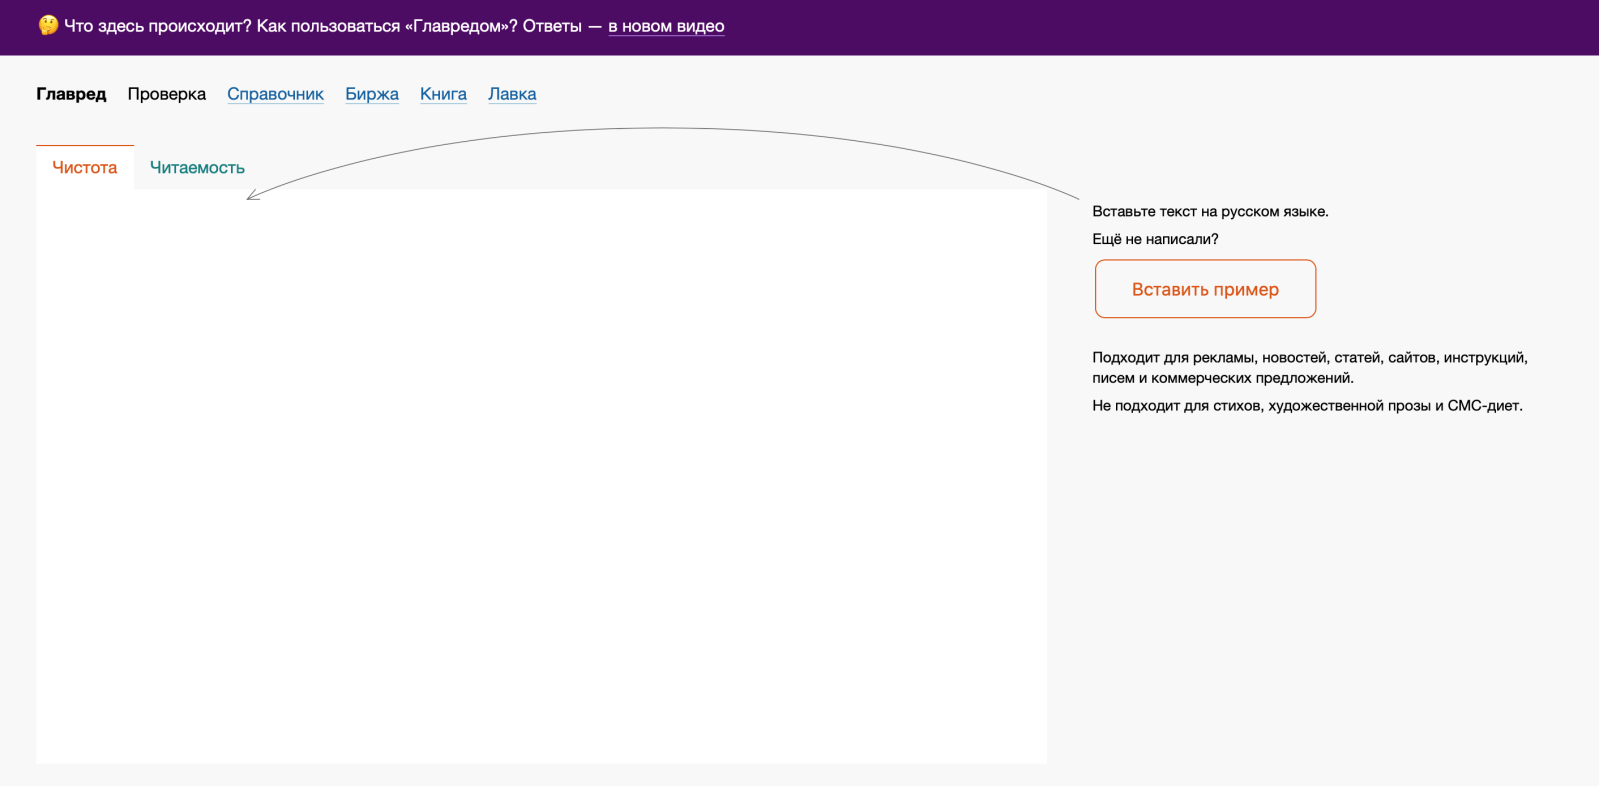Click the «Ещё не написали?» text
Image resolution: width=1599 pixels, height=786 pixels.
click(1155, 240)
